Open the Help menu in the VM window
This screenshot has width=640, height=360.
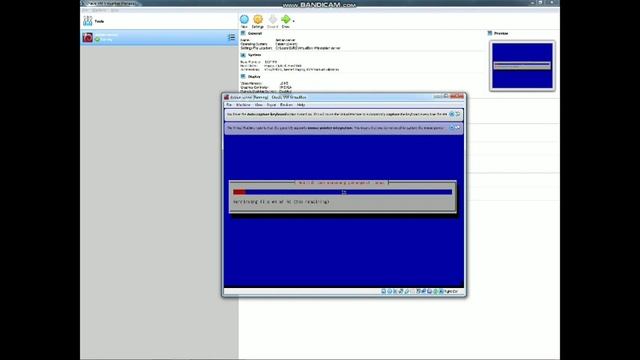[301, 105]
